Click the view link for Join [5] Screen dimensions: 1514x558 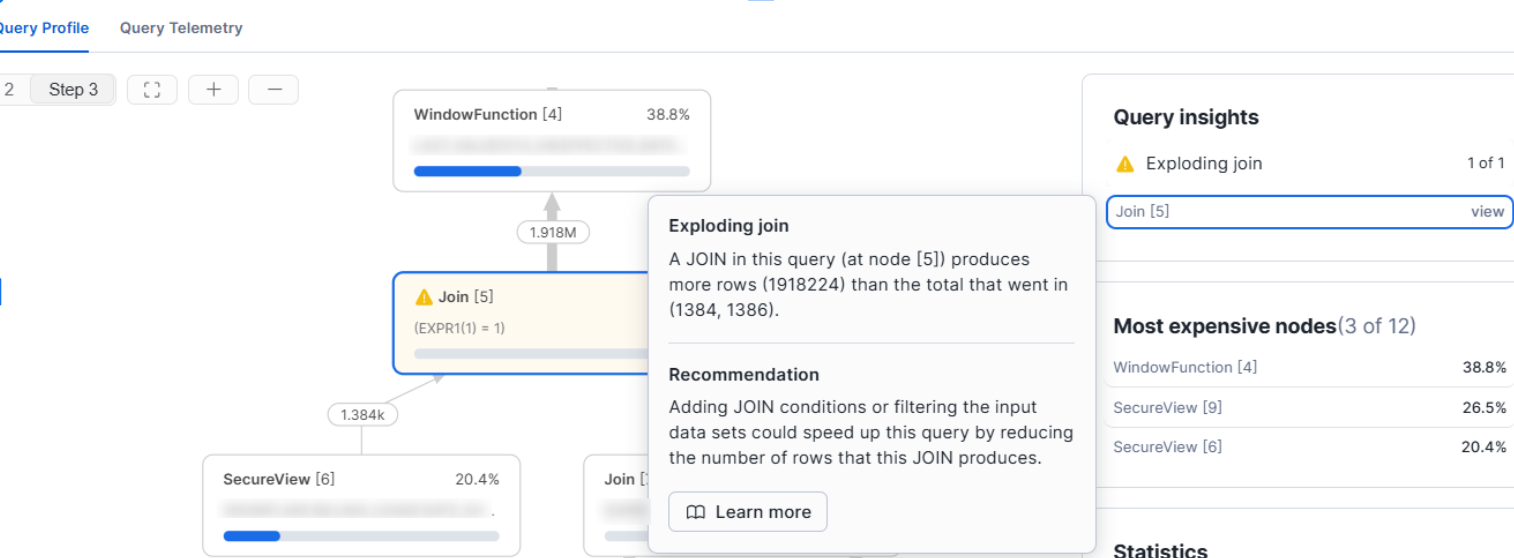(x=1487, y=211)
